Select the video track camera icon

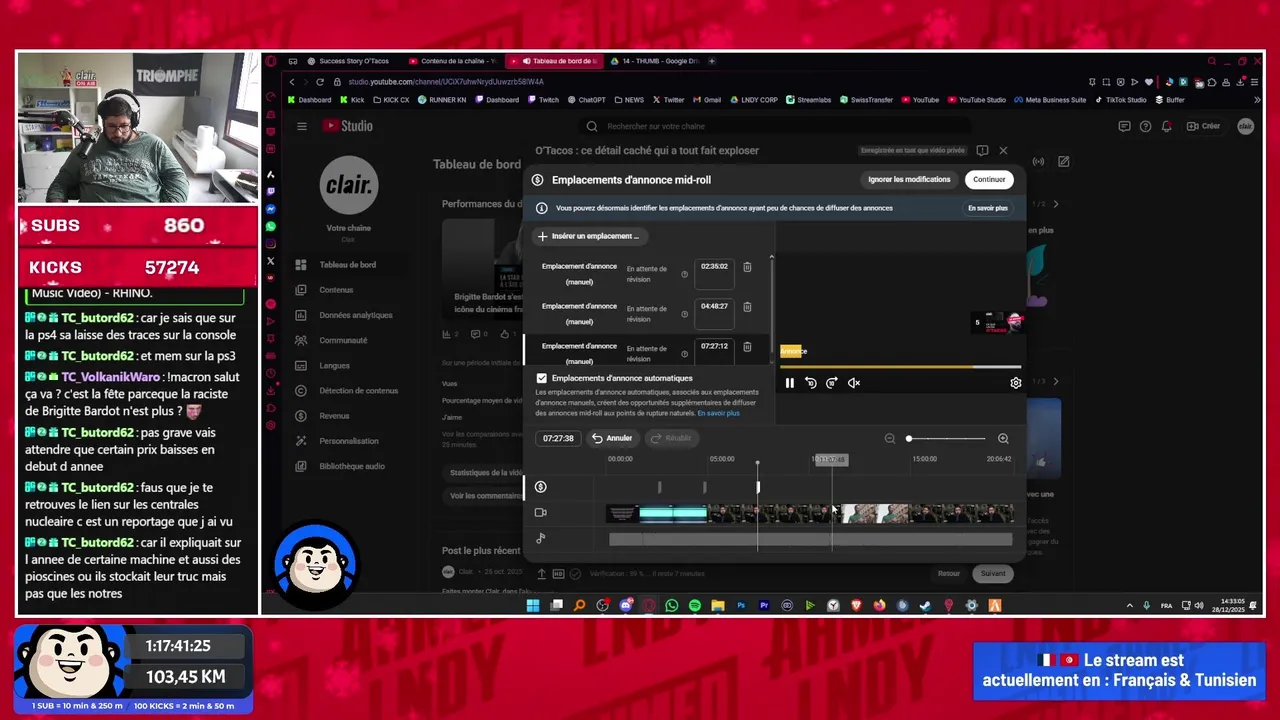pos(541,513)
